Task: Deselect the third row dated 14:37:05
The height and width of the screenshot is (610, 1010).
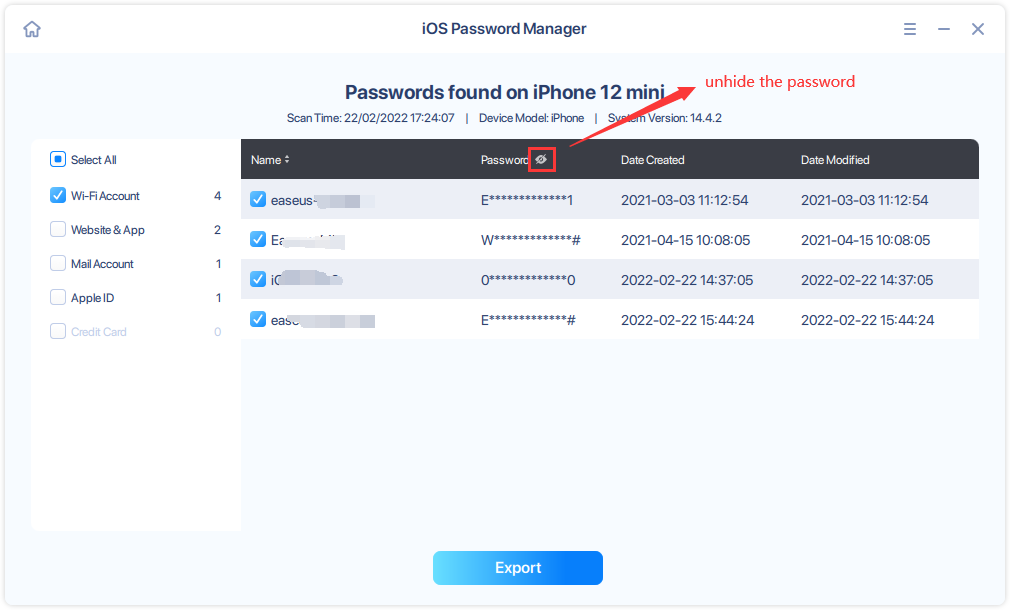Action: 258,279
